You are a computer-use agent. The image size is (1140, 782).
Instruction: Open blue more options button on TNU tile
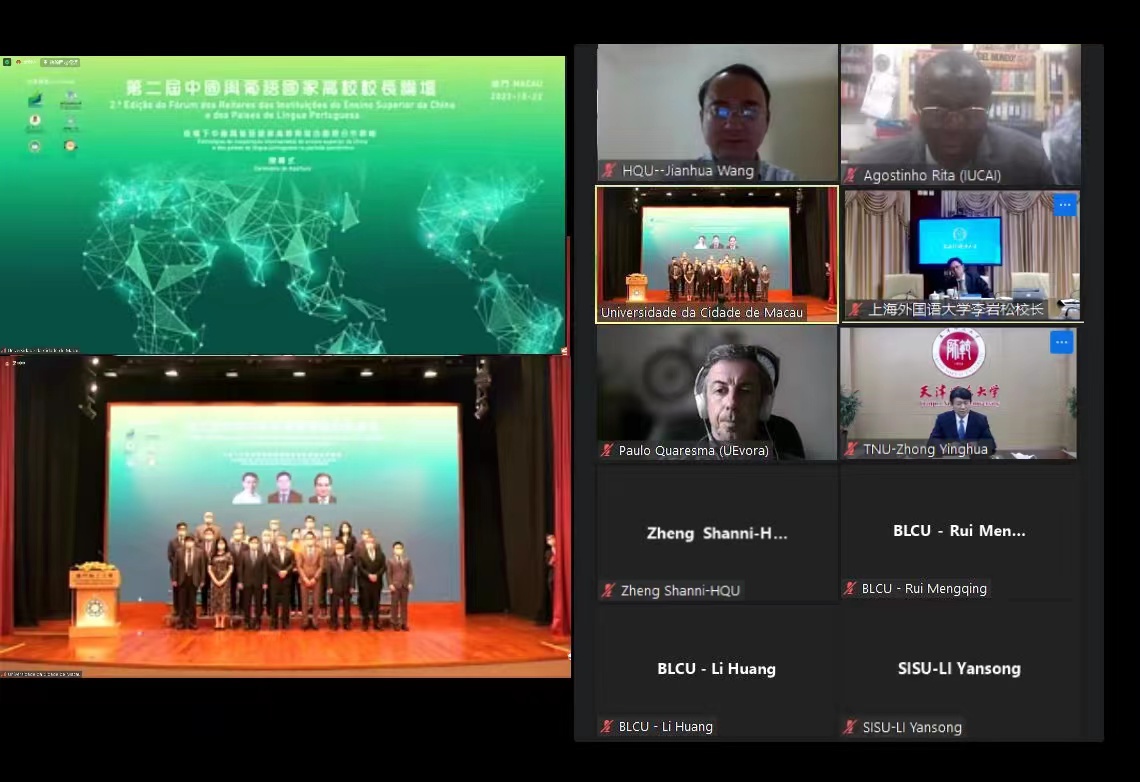(1061, 343)
